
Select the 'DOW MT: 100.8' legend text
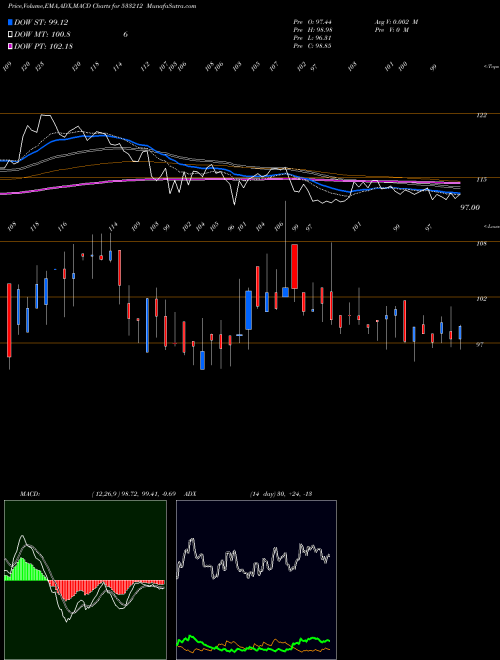[42, 34]
